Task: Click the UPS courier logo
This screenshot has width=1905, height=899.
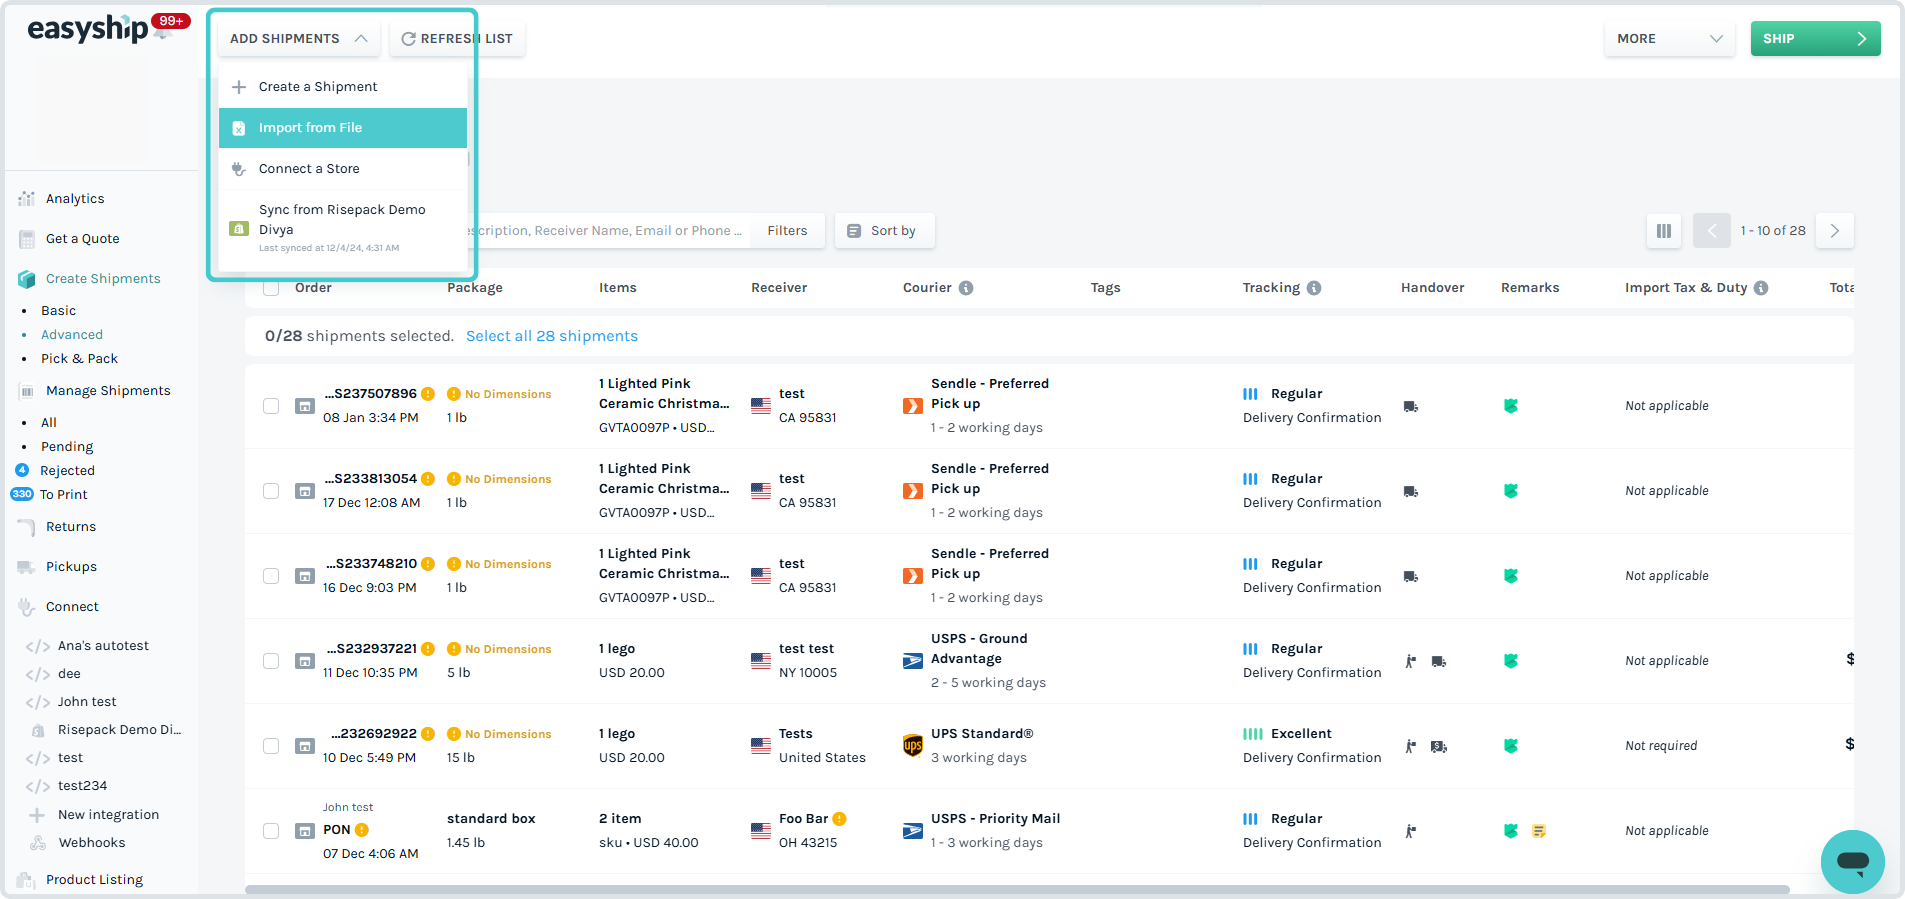Action: point(913,746)
